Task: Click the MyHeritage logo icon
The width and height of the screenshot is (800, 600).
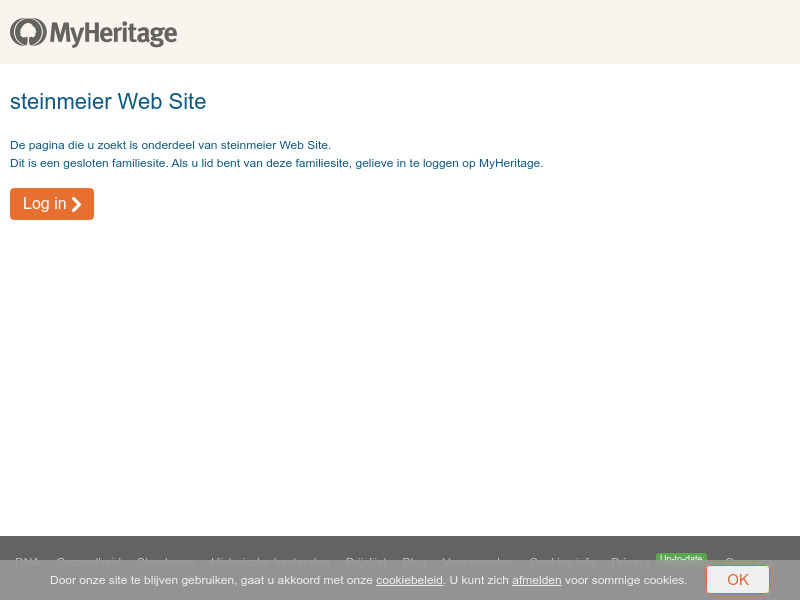Action: (x=28, y=32)
